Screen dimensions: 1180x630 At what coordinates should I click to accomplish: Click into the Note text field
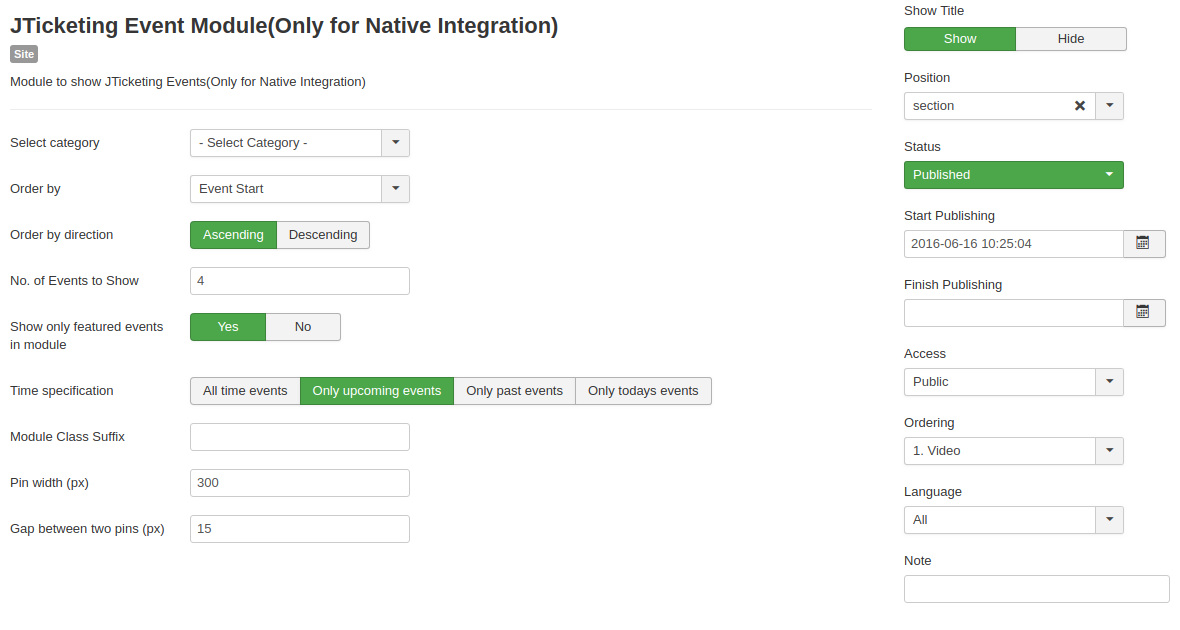(1036, 589)
